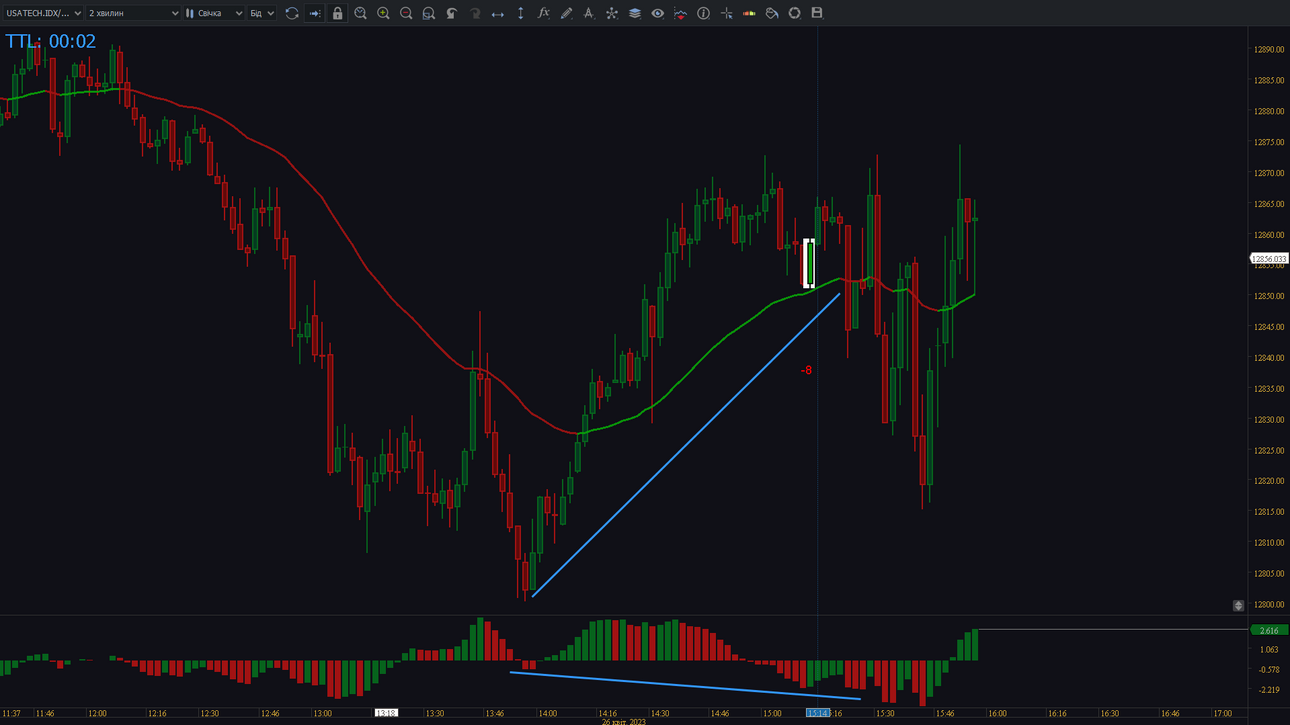Click the time range magnifier icon
The width and height of the screenshot is (1290, 725).
click(x=360, y=13)
